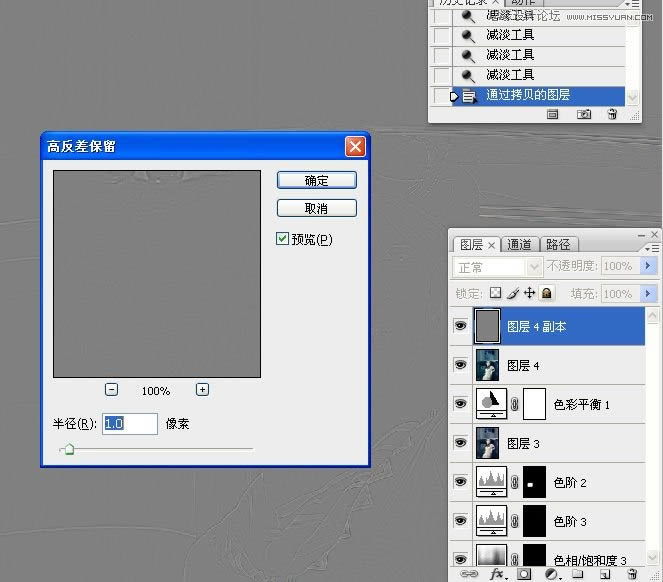Create new snapshot camera icon in History panel
The width and height of the screenshot is (663, 582).
pyautogui.click(x=584, y=115)
